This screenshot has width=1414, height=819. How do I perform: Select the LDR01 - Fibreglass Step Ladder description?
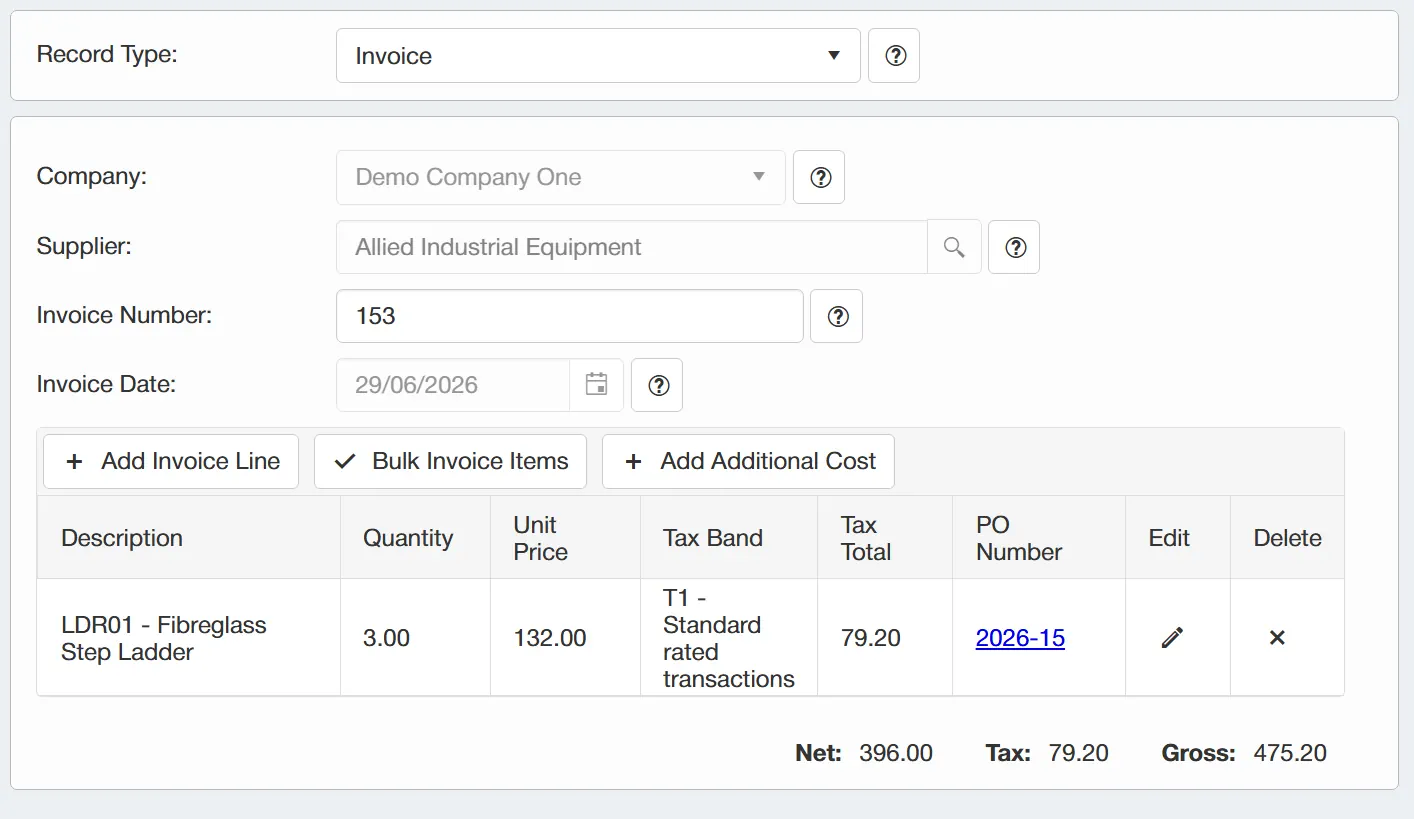(x=164, y=638)
